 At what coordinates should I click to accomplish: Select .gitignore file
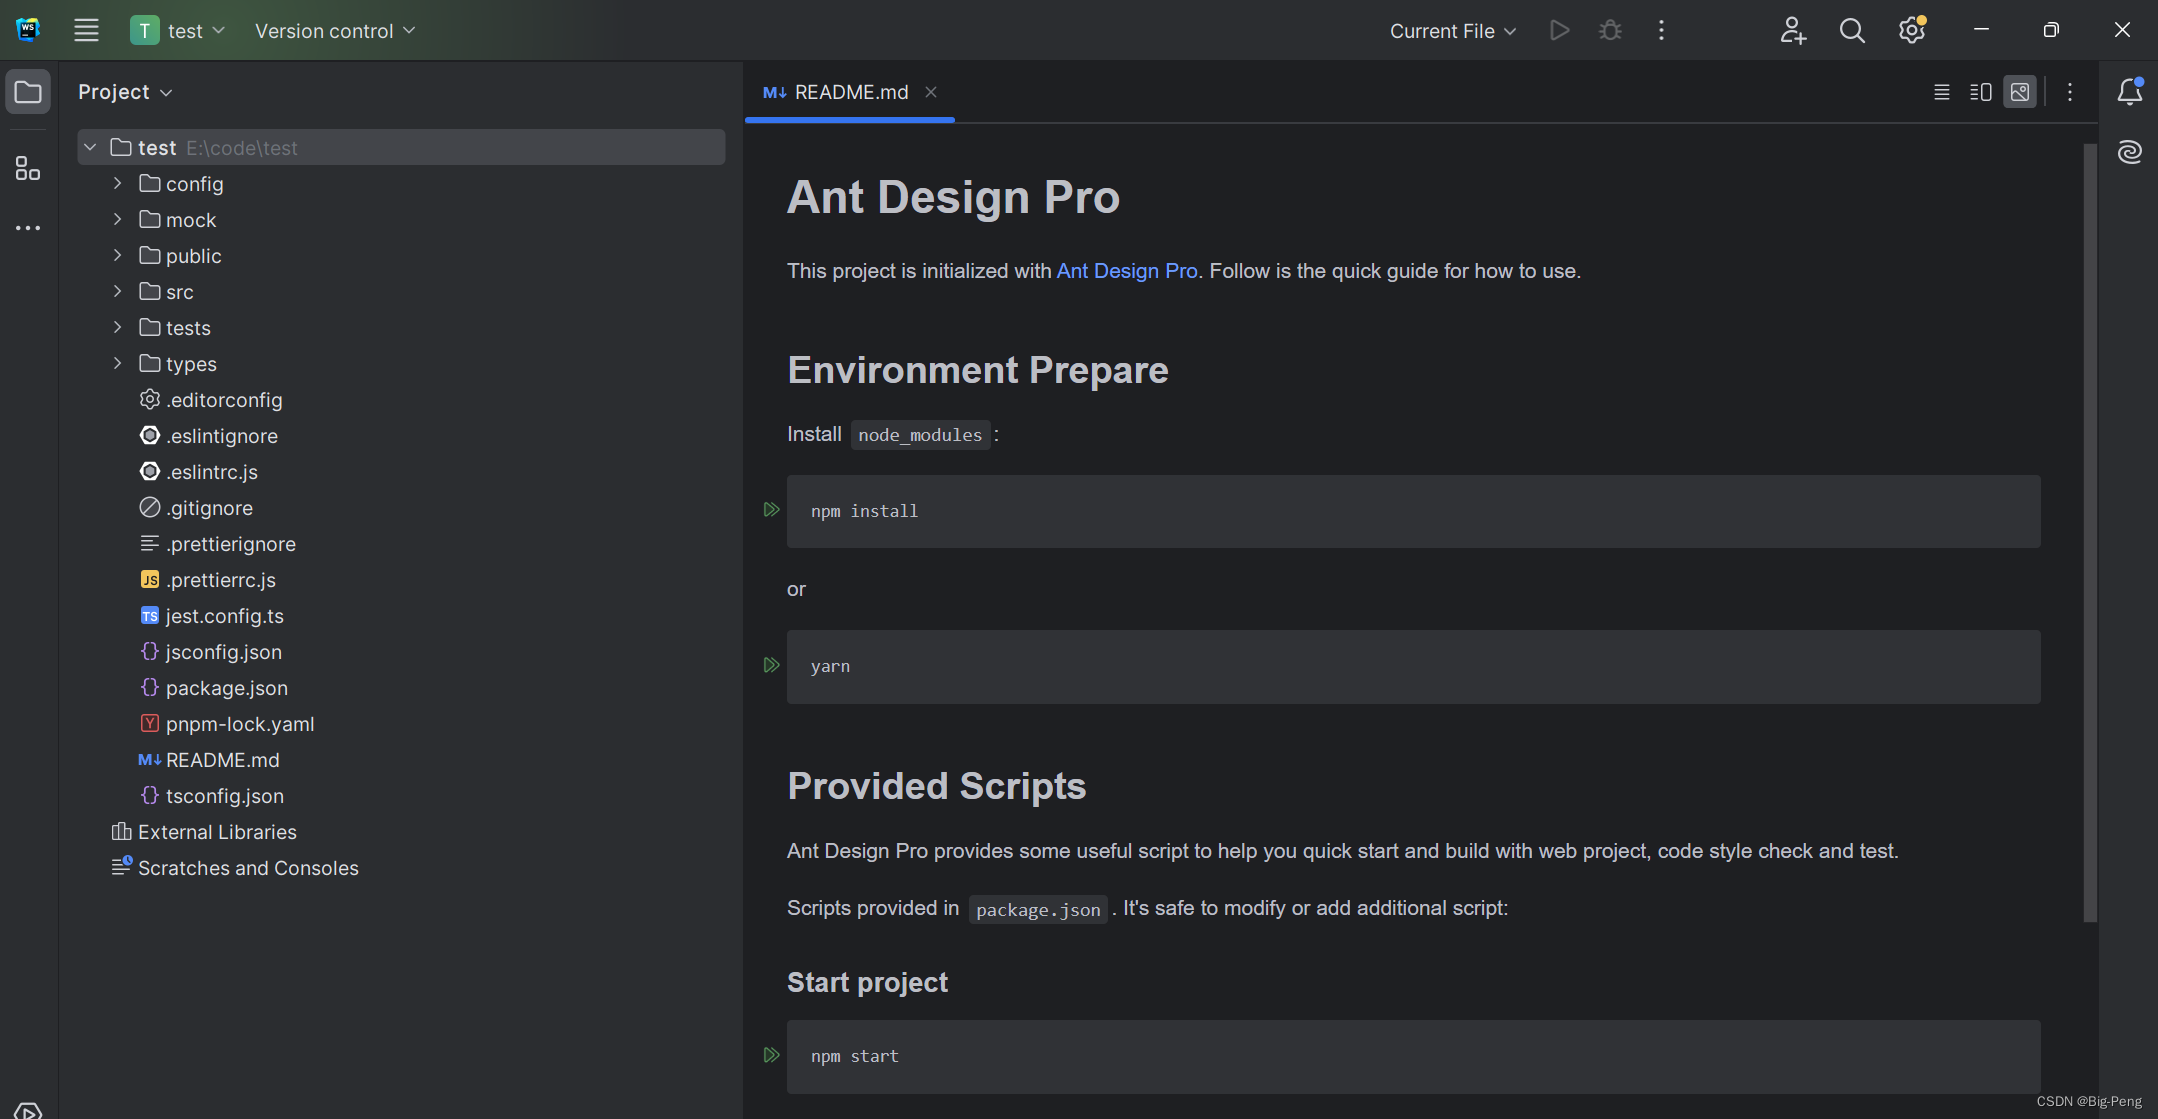[x=197, y=508]
